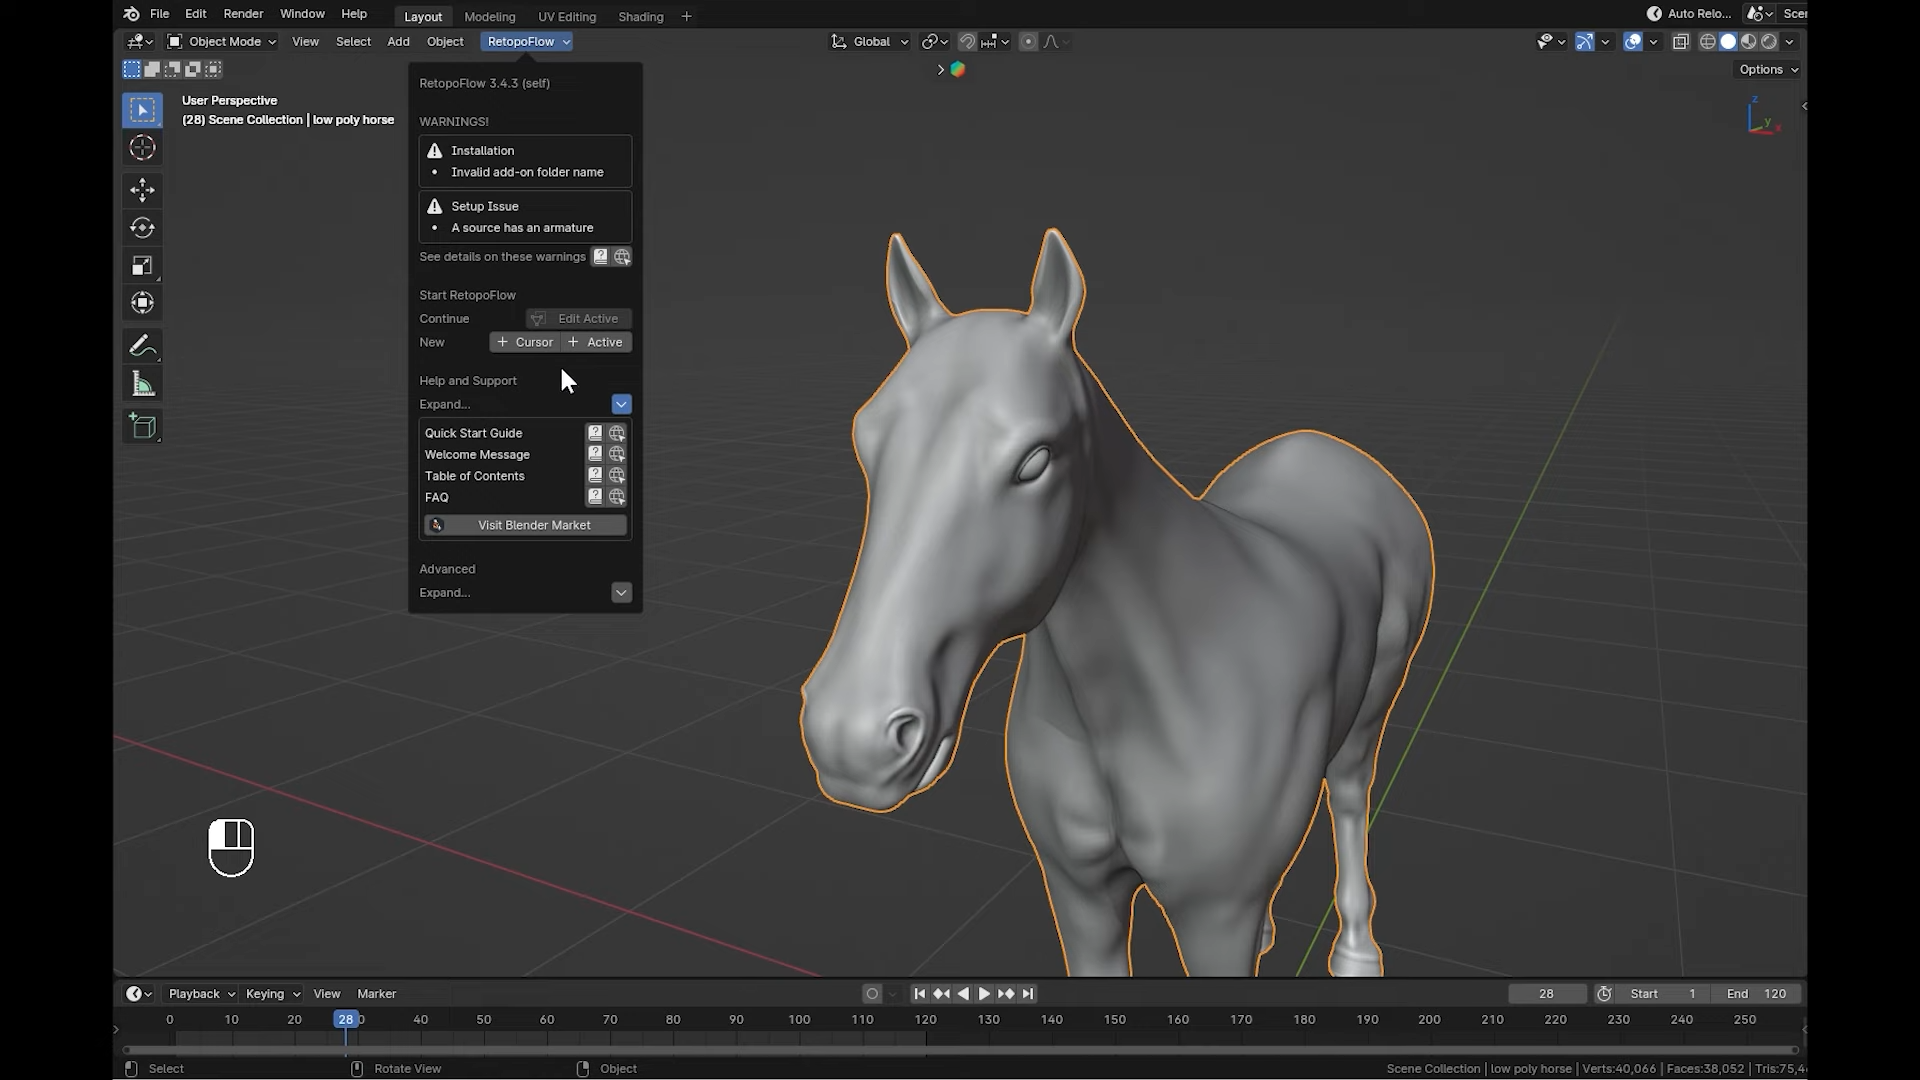The width and height of the screenshot is (1920, 1080).
Task: Open the RetopoFlow menu in the header
Action: coord(525,41)
